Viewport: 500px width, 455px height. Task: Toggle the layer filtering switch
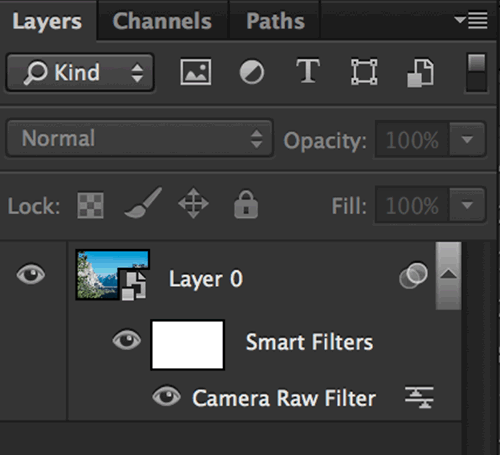click(x=477, y=73)
